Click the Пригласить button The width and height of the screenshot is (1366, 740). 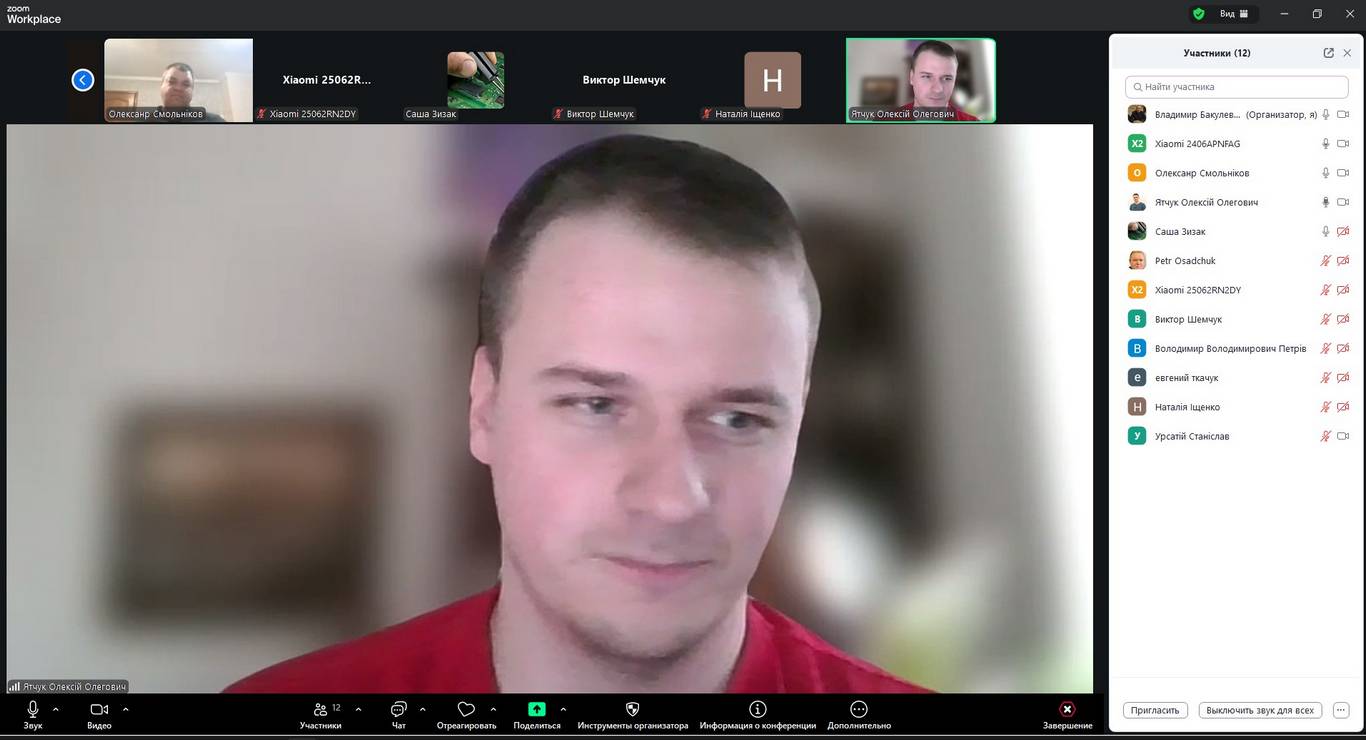(1155, 710)
